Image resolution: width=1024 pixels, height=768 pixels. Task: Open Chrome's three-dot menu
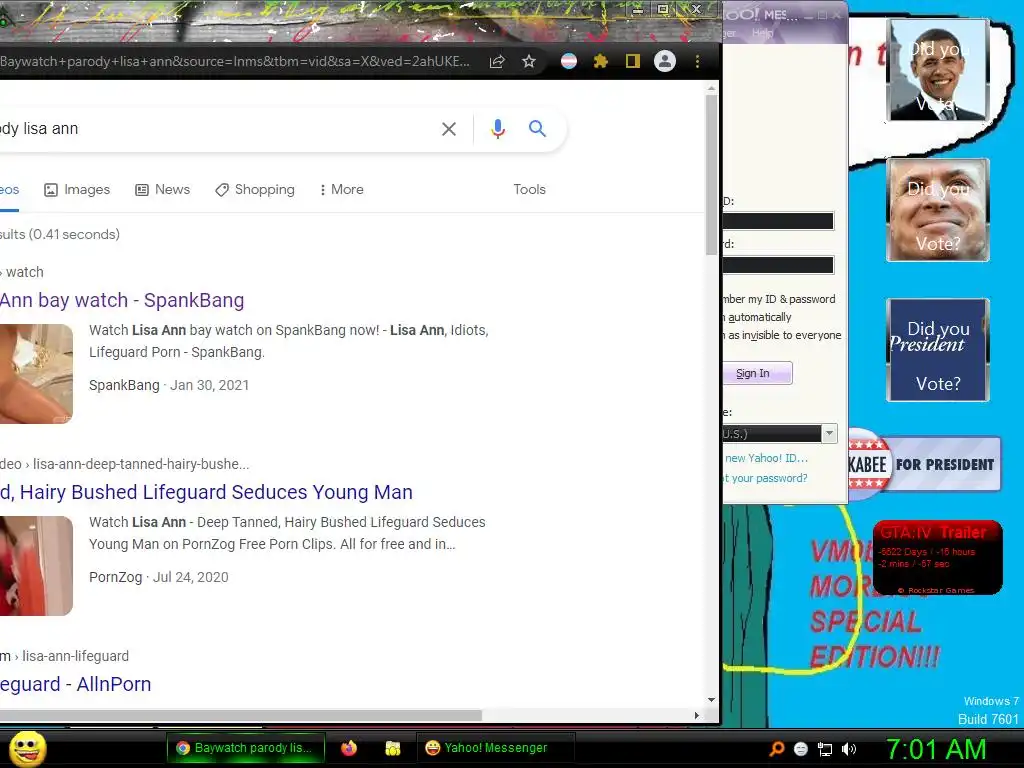(697, 61)
